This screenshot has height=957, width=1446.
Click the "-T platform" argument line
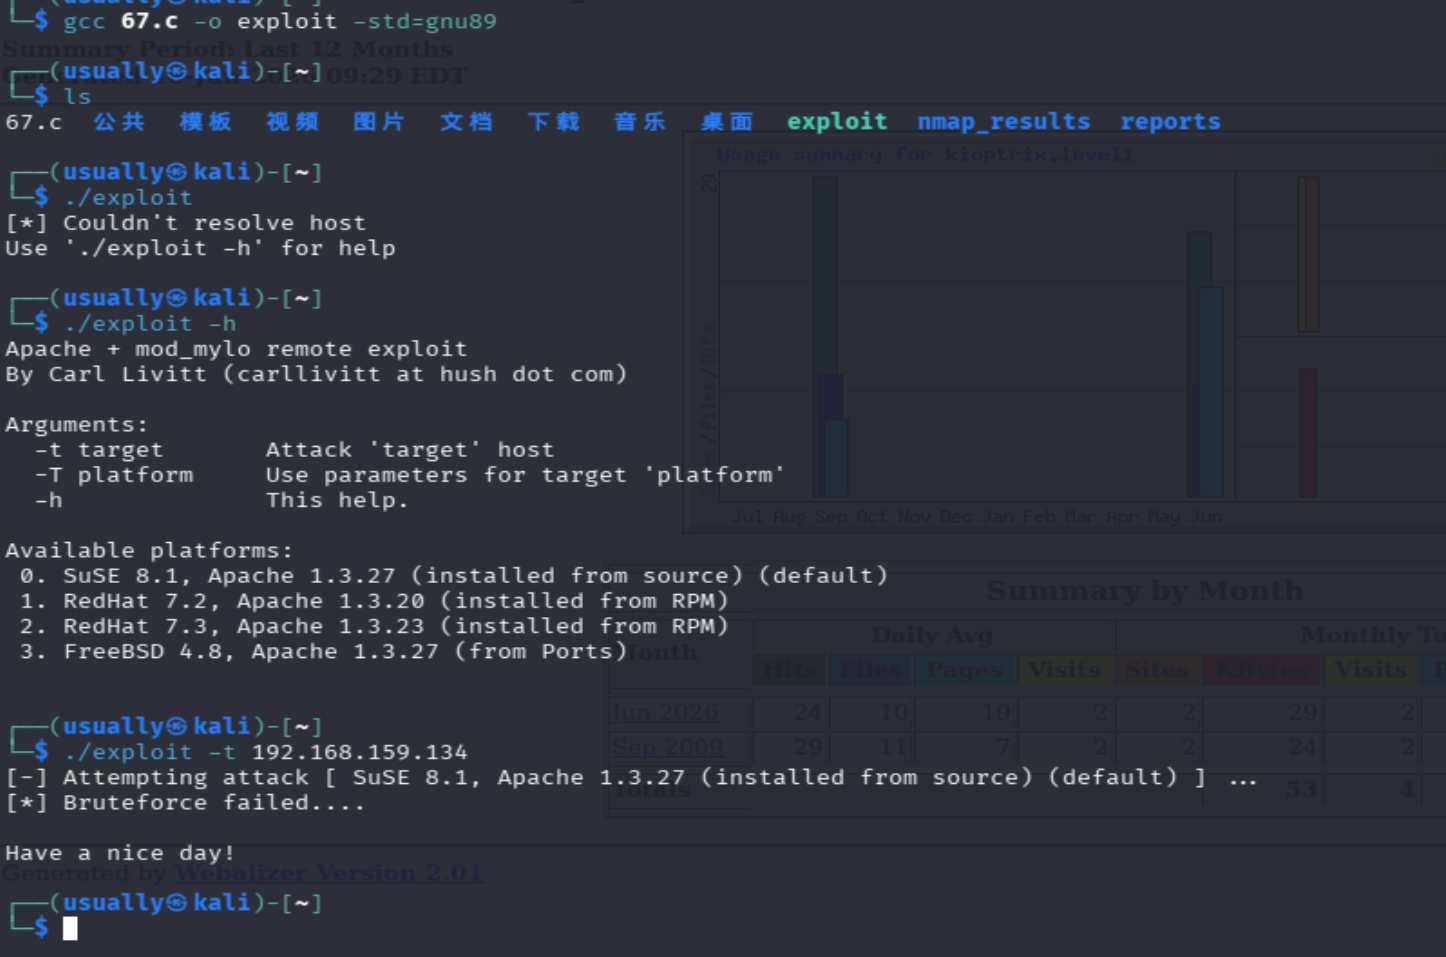coord(410,475)
